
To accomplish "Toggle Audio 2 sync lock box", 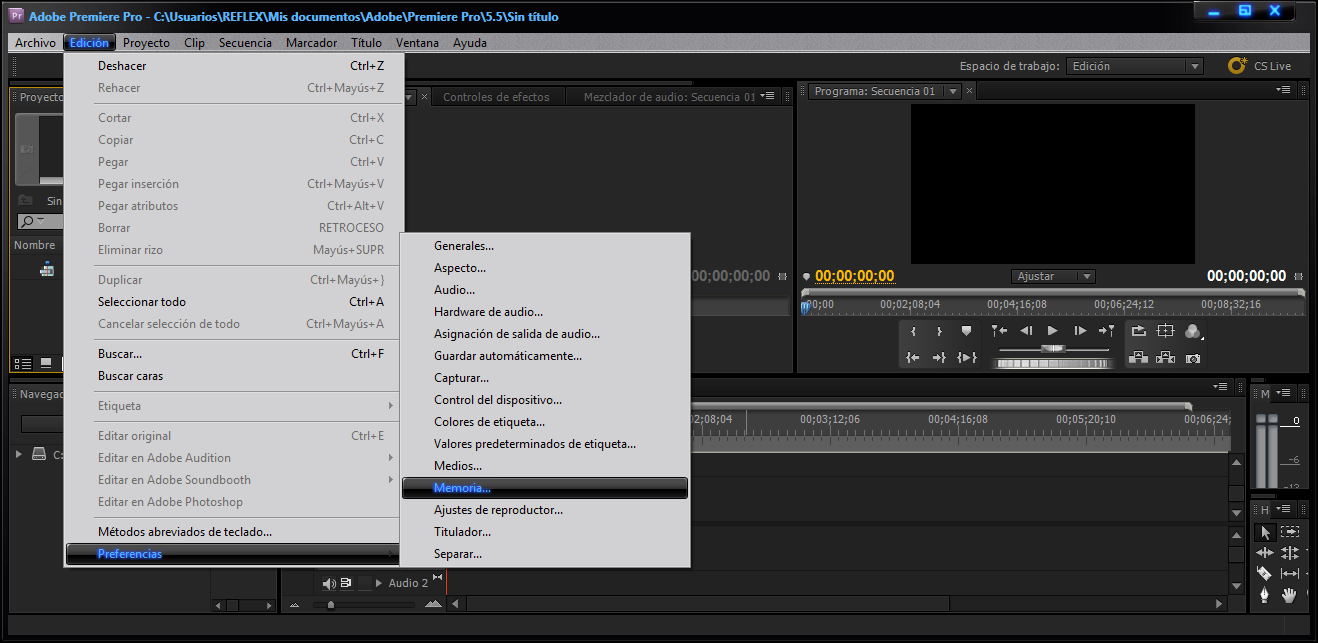I will click(x=346, y=583).
